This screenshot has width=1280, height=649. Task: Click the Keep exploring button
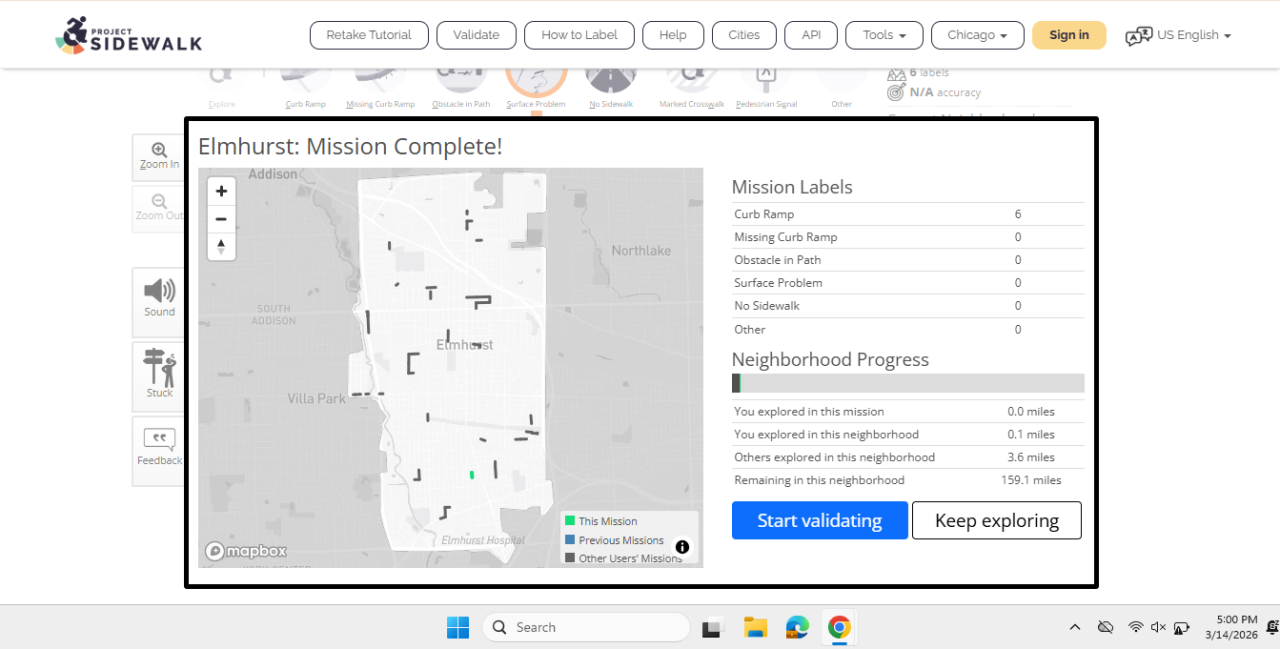point(997,520)
